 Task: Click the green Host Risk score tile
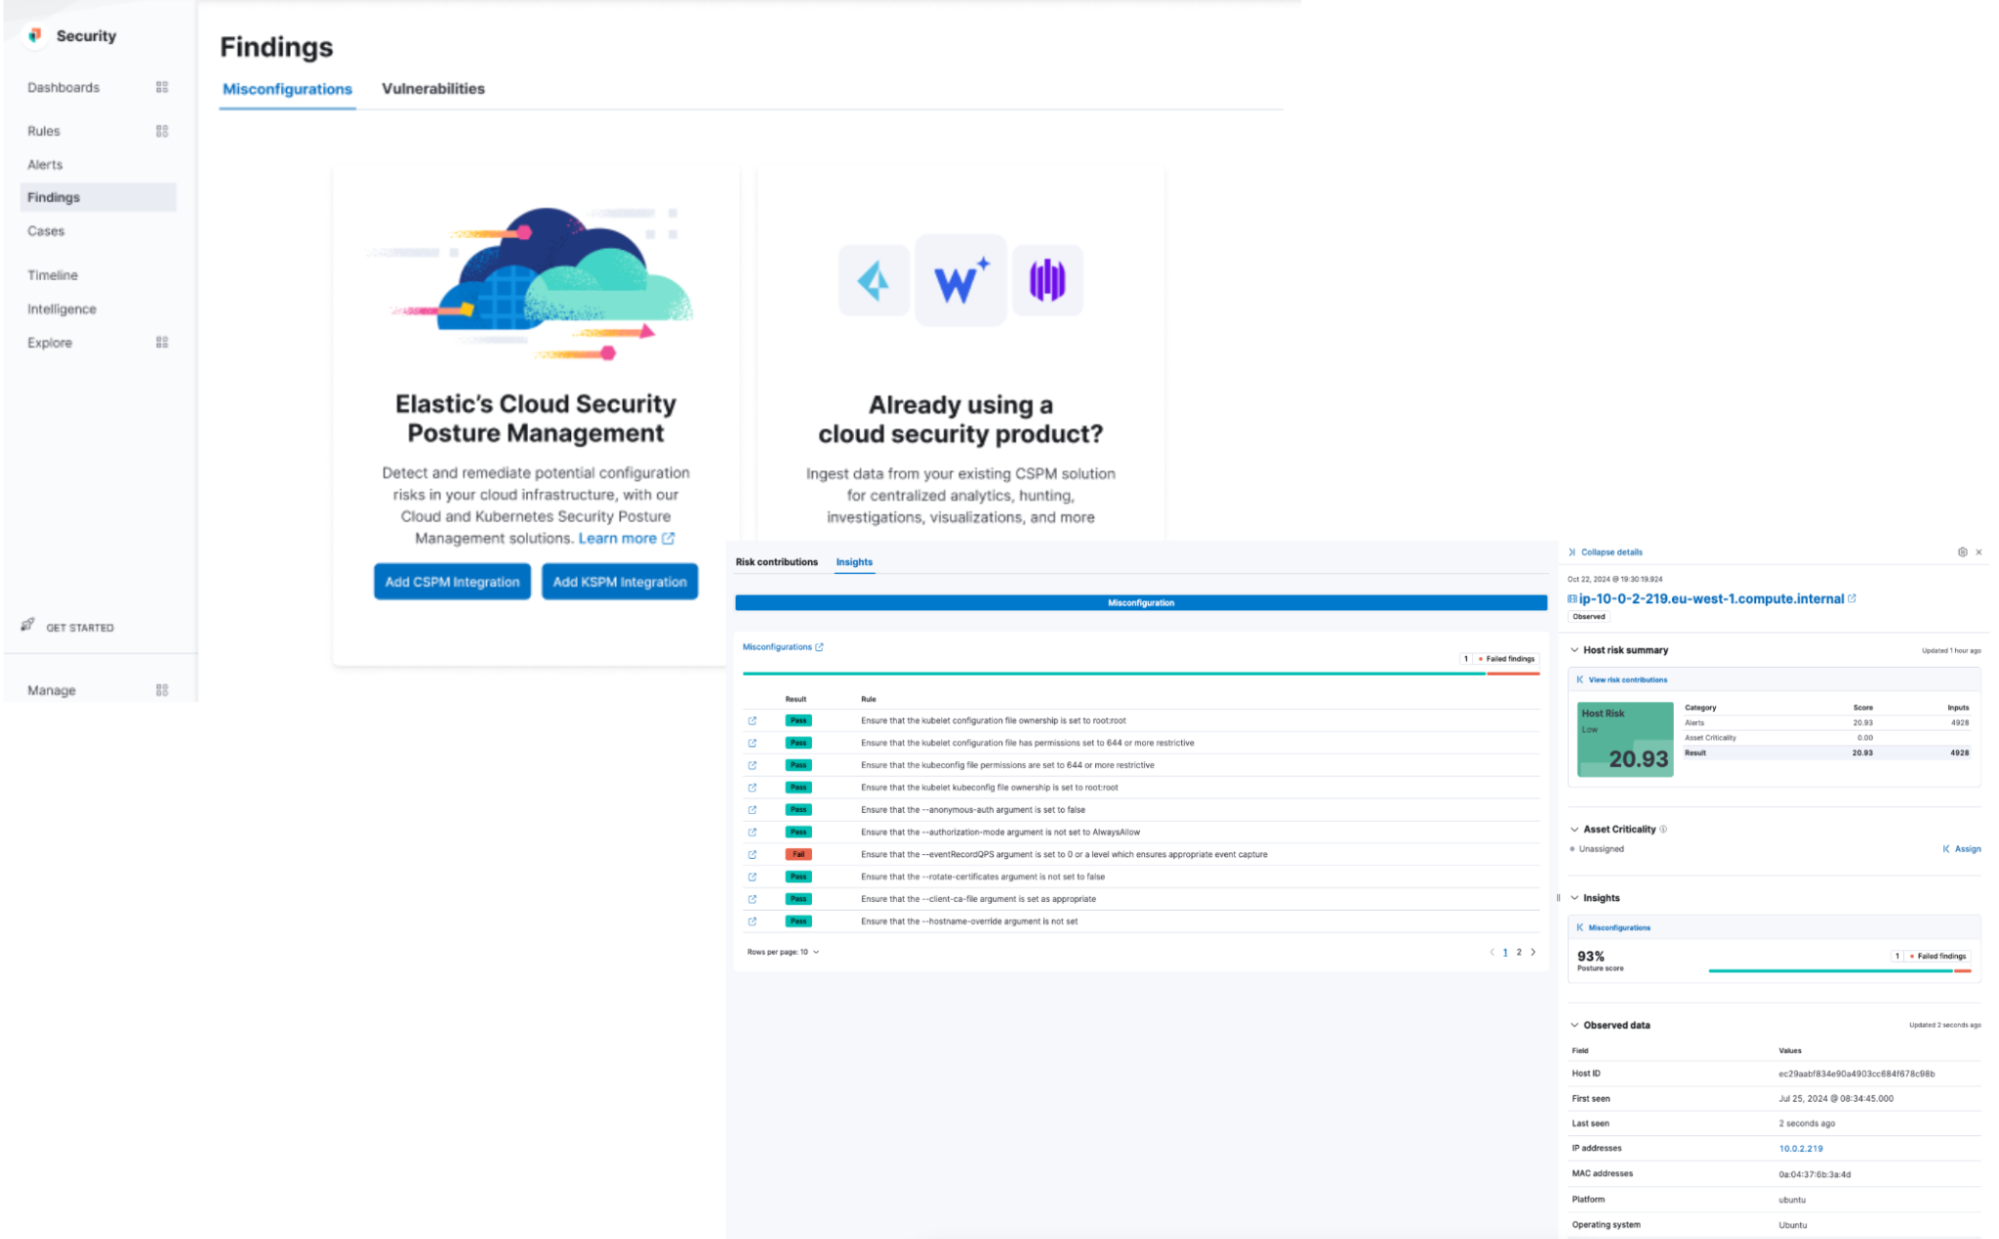(1625, 740)
